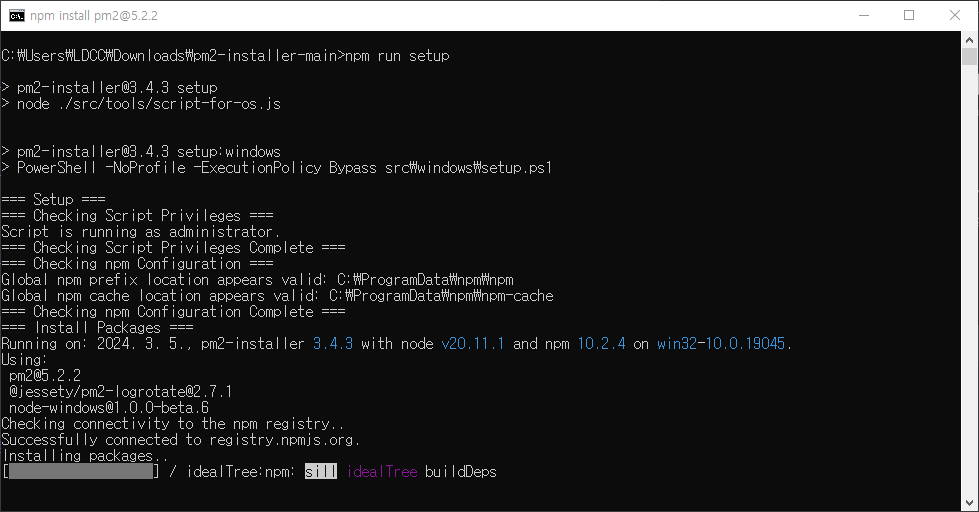Click the blue win32-10.0.19045 text
The width and height of the screenshot is (979, 512).
pos(721,343)
